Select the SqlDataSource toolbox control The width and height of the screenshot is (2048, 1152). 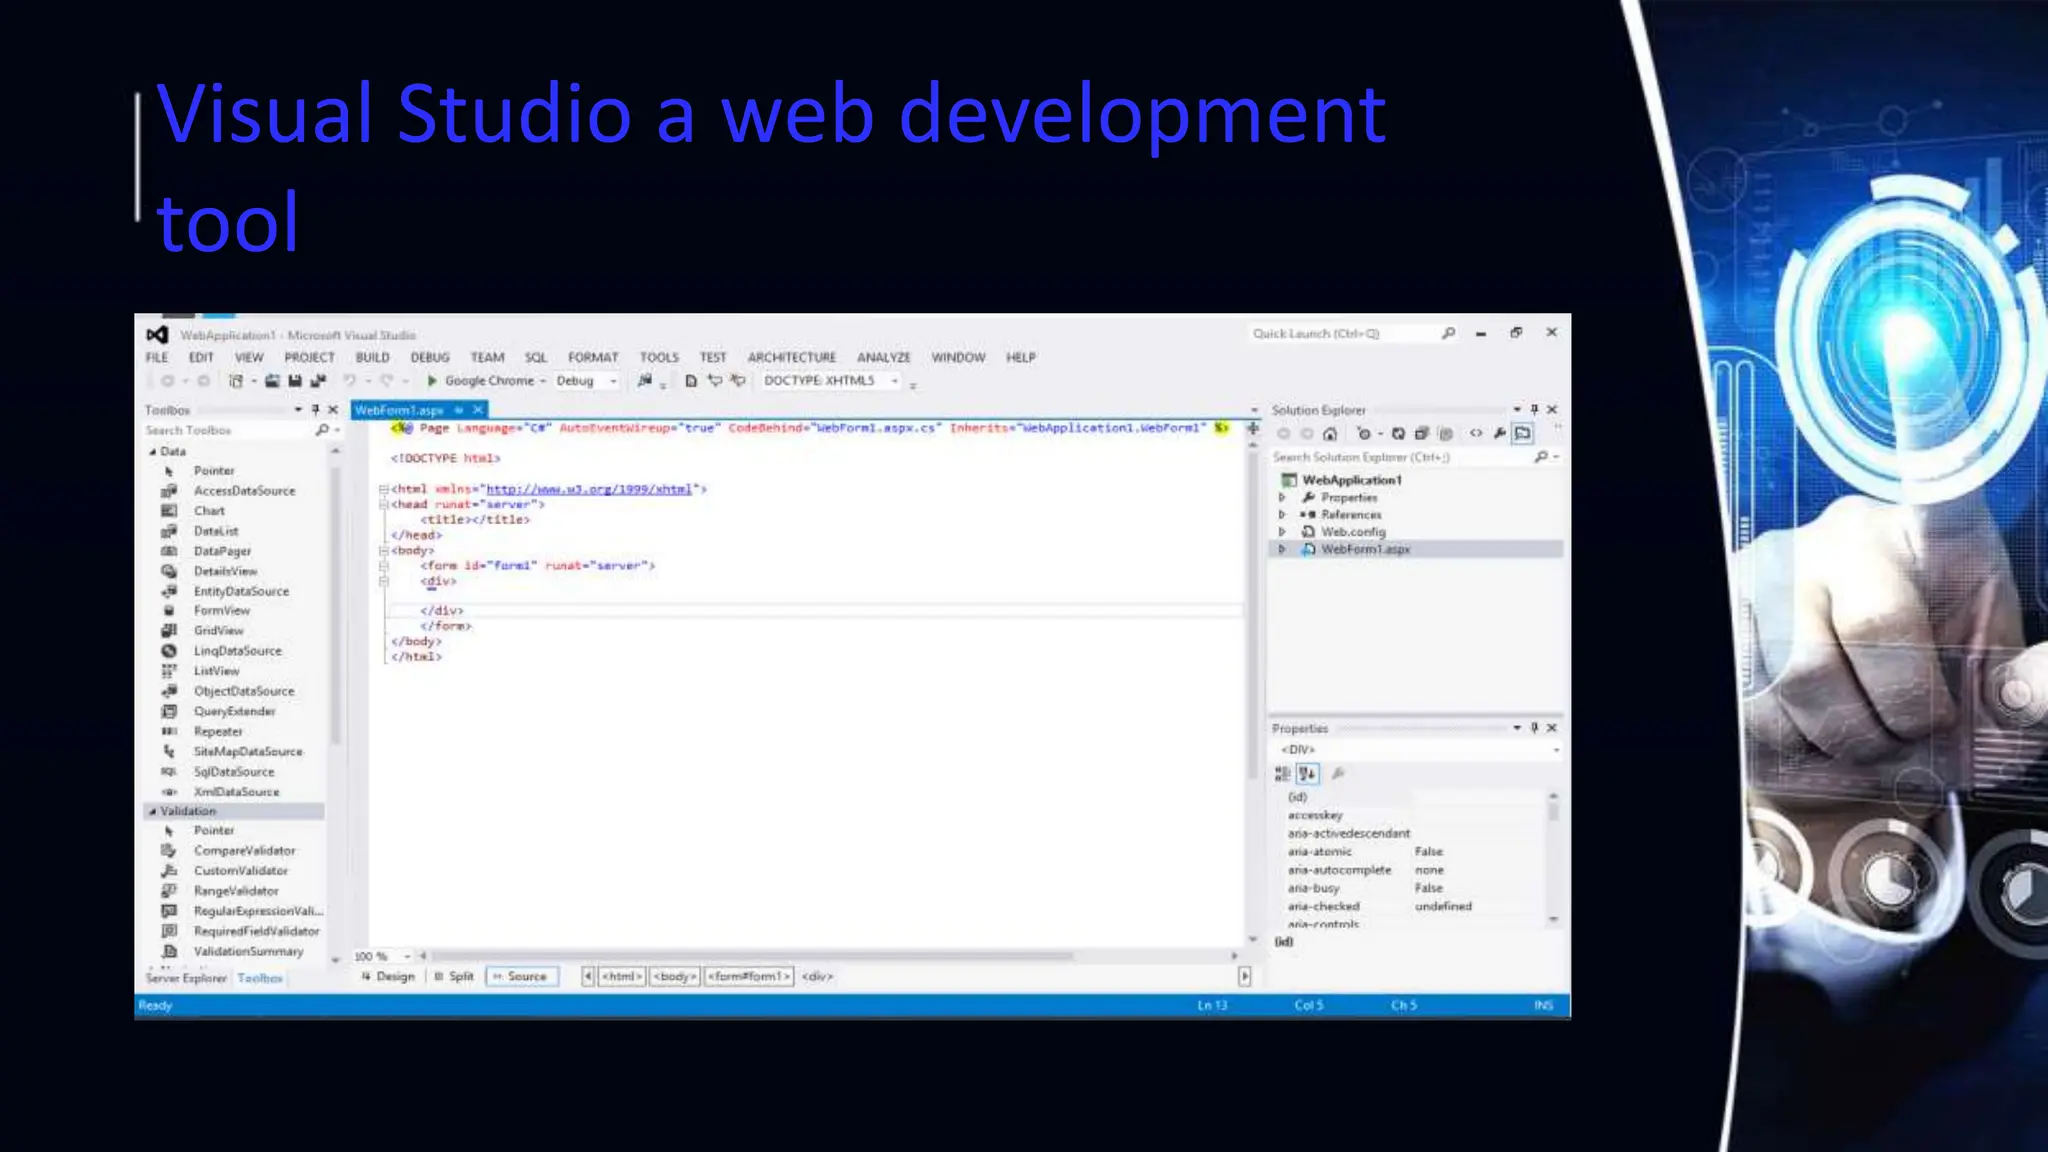[234, 772]
